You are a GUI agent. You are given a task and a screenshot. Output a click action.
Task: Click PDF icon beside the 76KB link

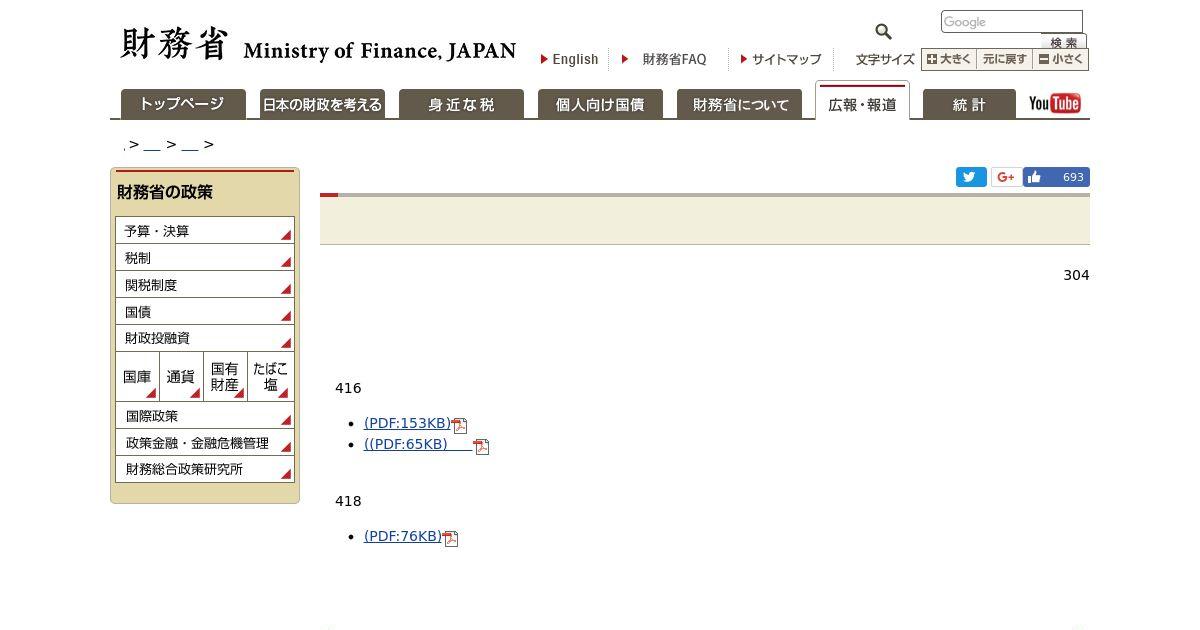(451, 538)
